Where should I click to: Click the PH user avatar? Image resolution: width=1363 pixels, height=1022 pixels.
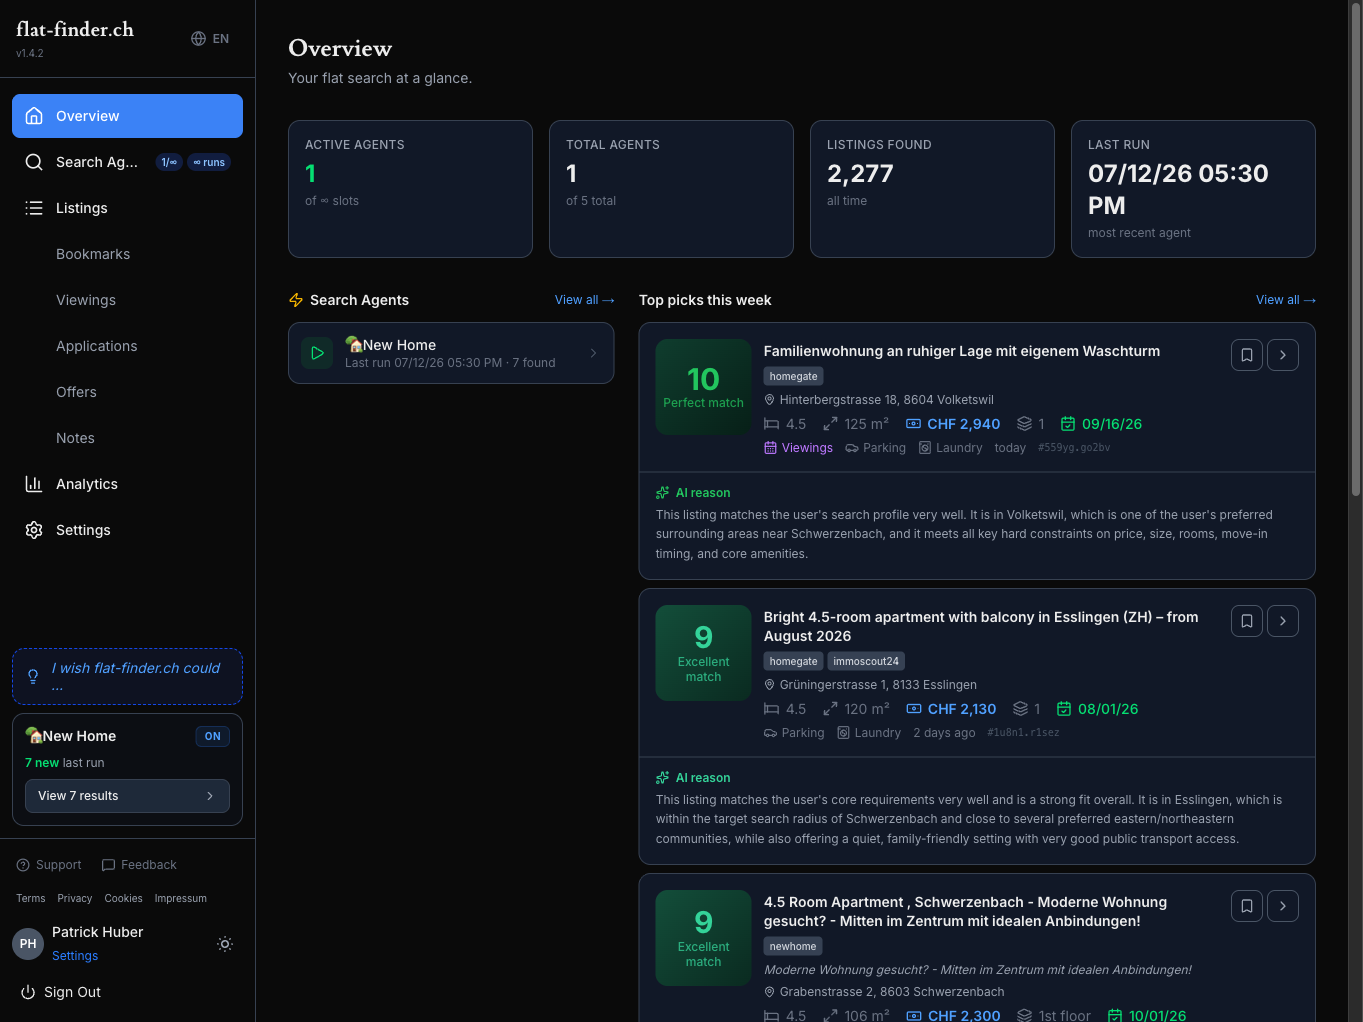coord(28,944)
